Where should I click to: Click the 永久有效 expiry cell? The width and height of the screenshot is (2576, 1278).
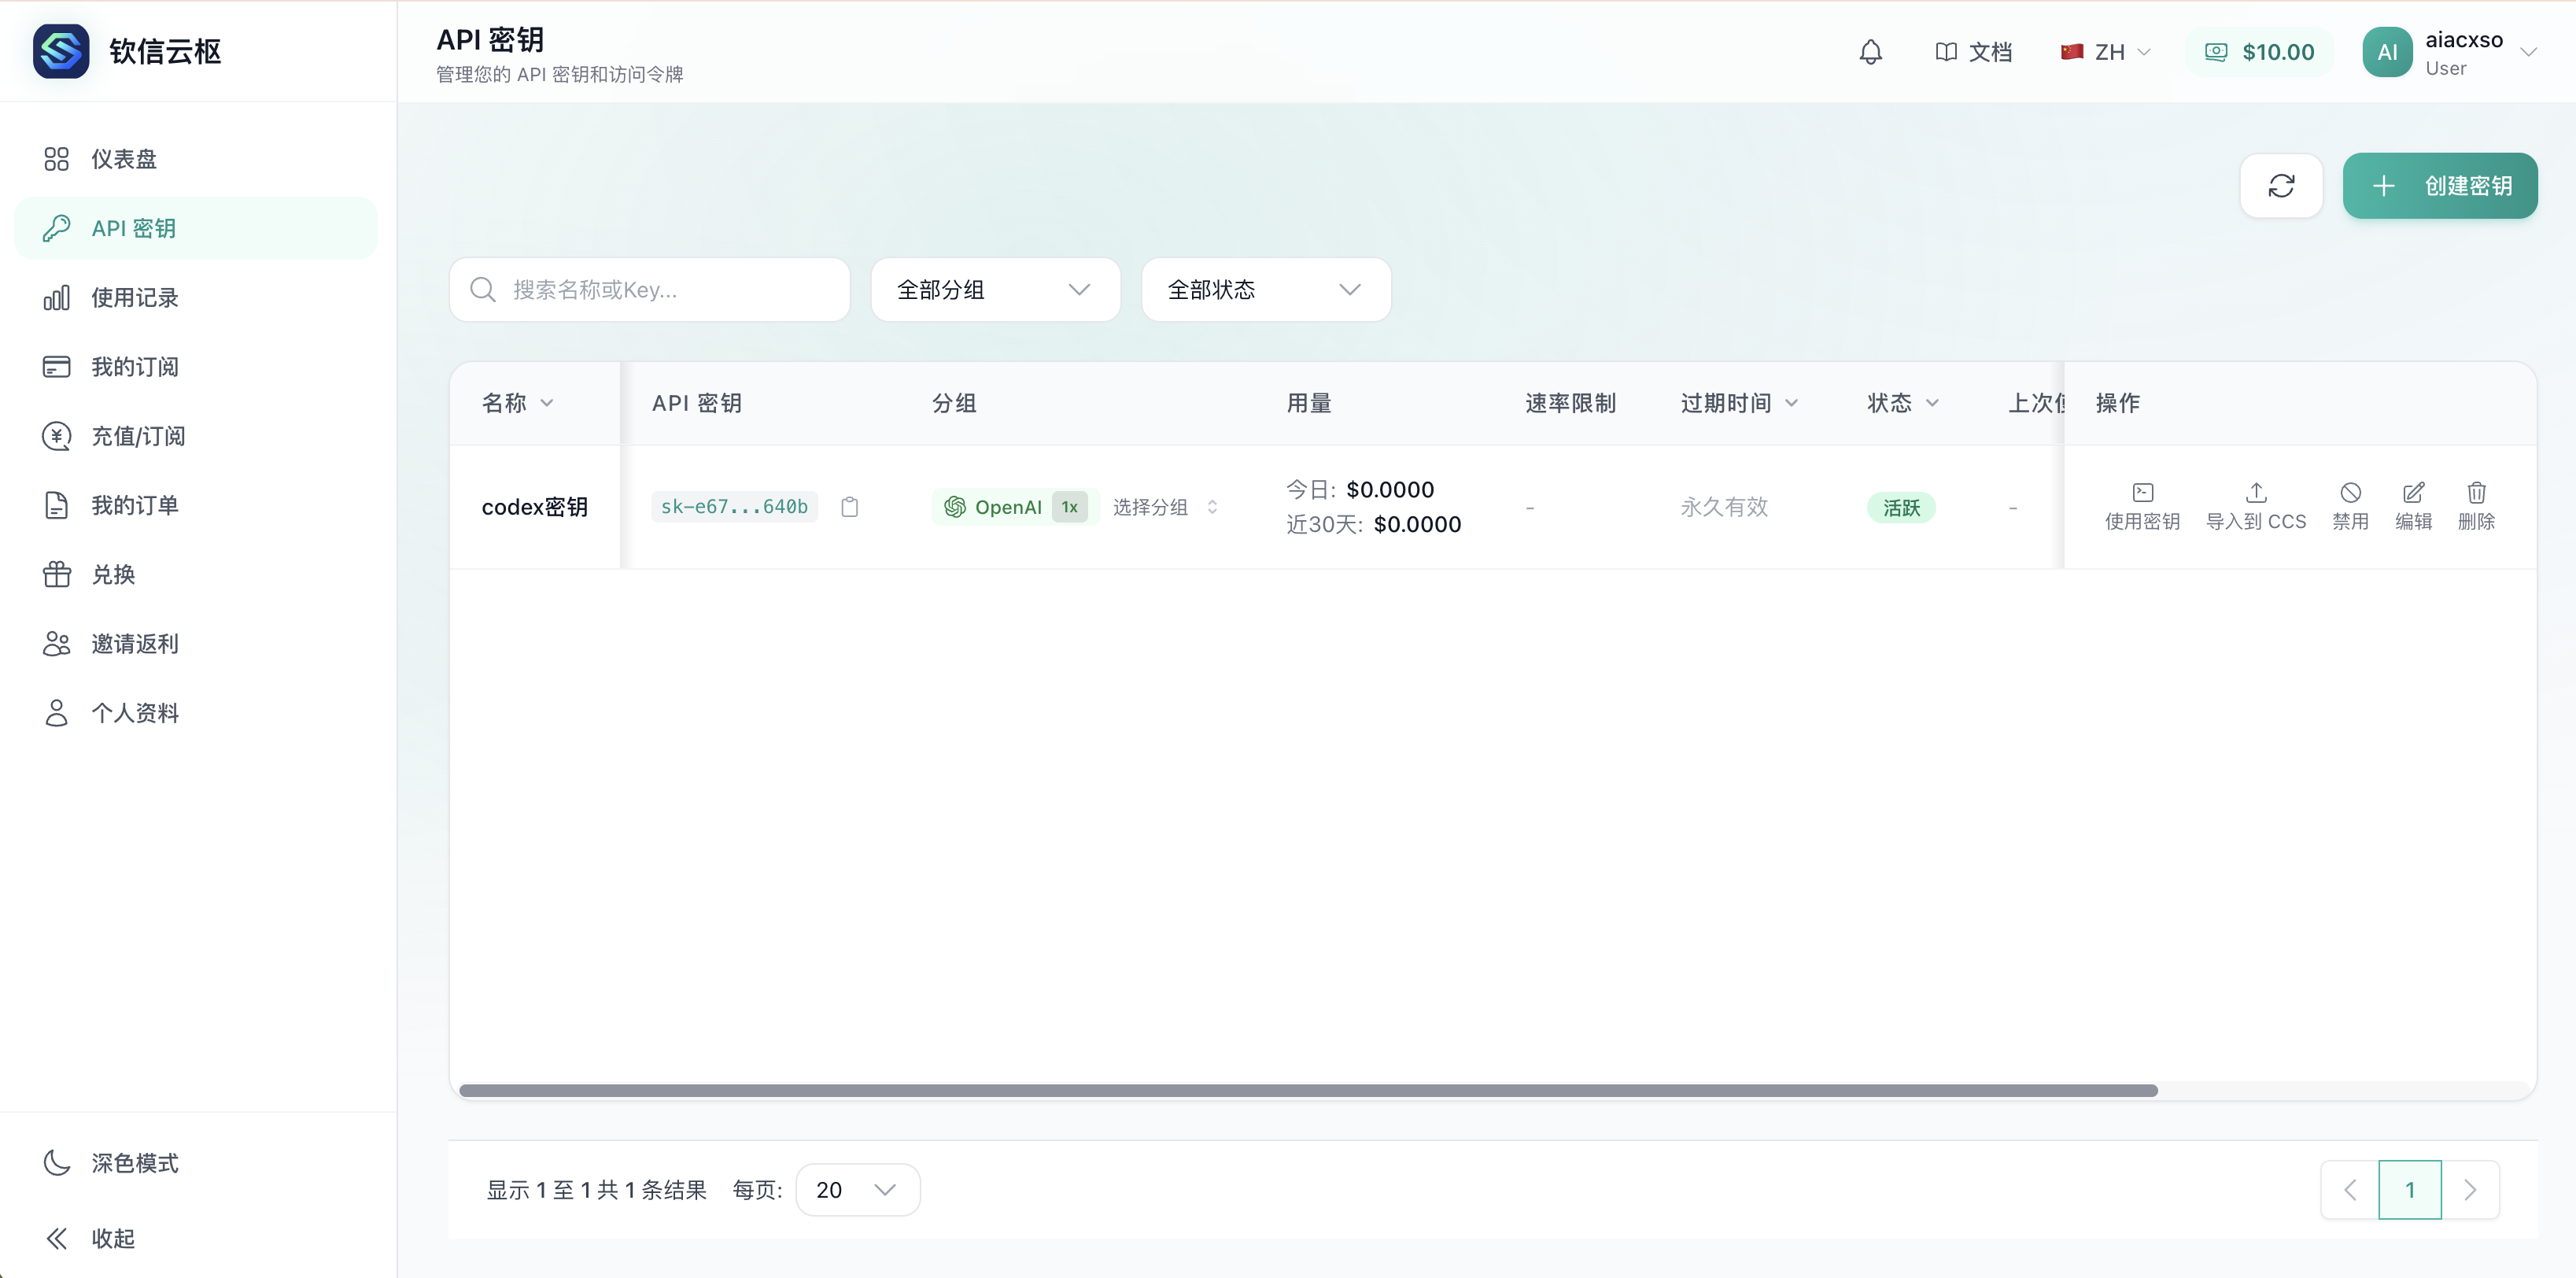click(1724, 507)
